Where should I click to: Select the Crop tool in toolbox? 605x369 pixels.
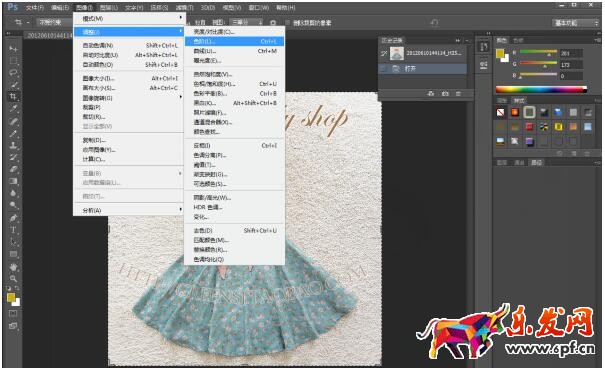[14, 96]
